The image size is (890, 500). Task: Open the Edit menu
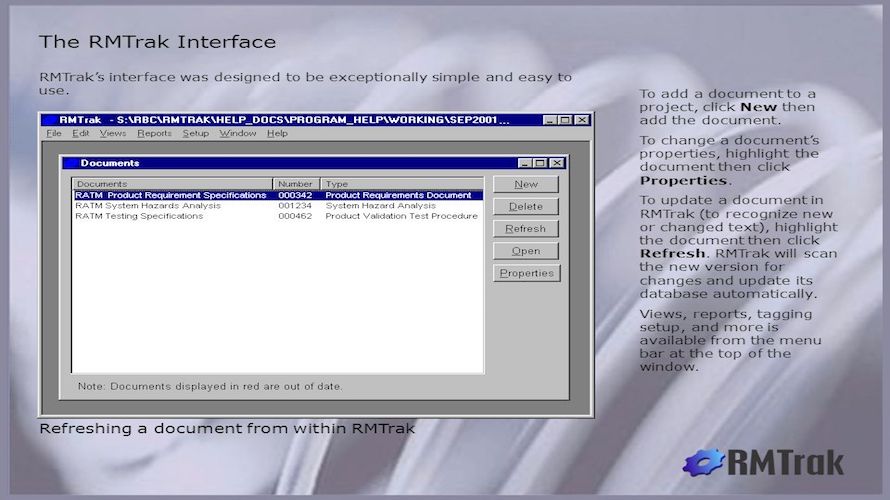(x=80, y=133)
